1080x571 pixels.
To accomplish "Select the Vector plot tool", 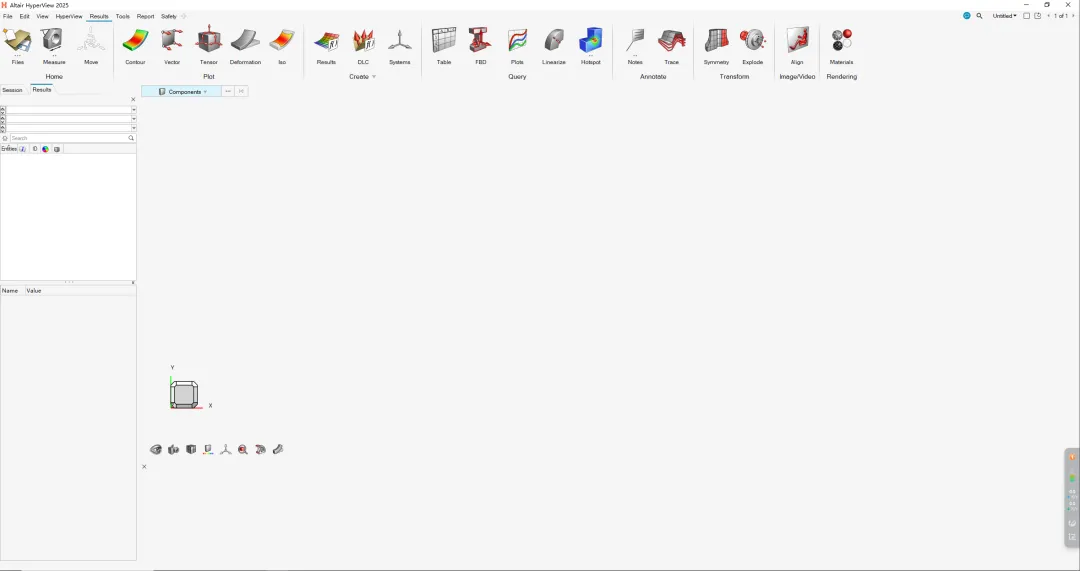I will (172, 41).
